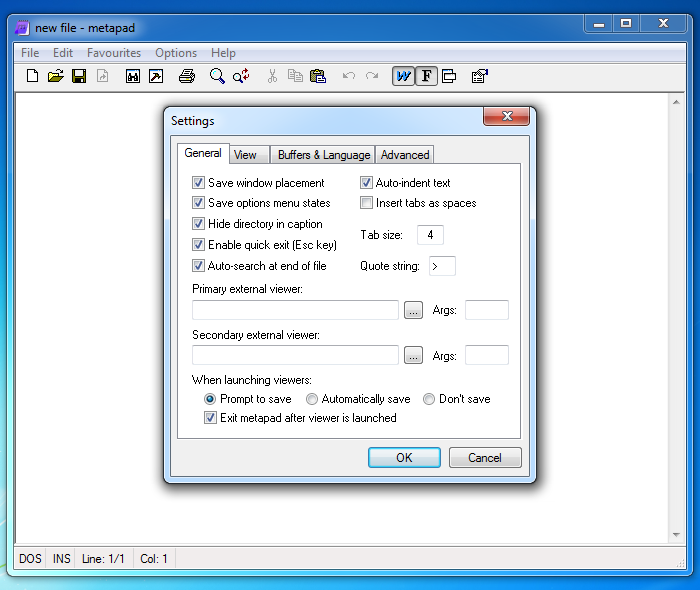Screen dimensions: 700x590
Task: Click the New file toolbar icon
Action: (x=32, y=76)
